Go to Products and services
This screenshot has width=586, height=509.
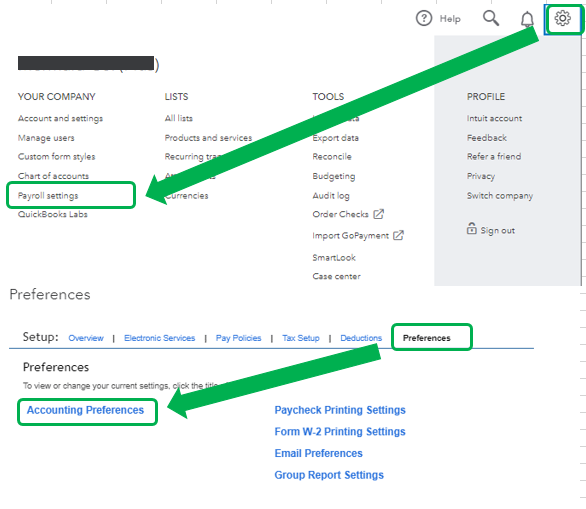coord(208,138)
